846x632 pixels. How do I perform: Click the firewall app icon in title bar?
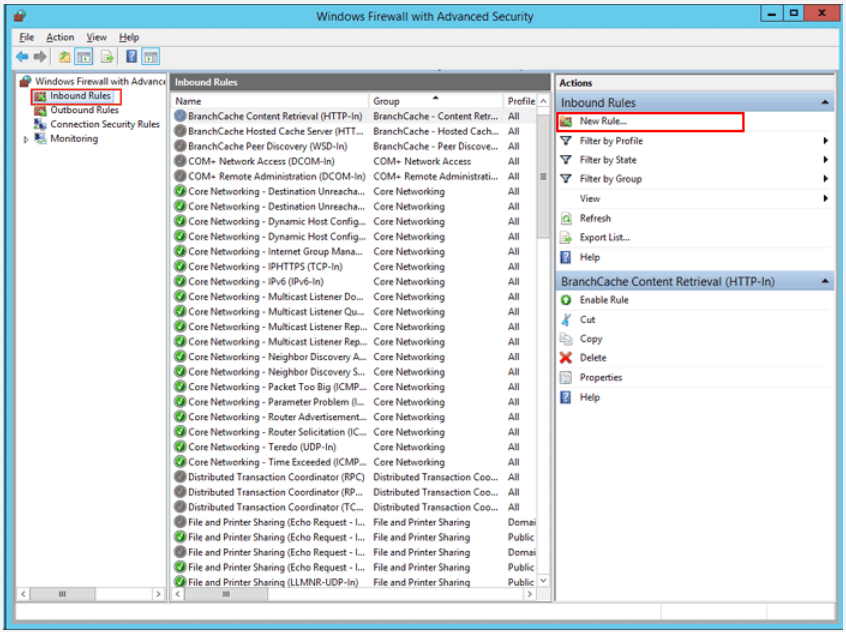pos(20,16)
